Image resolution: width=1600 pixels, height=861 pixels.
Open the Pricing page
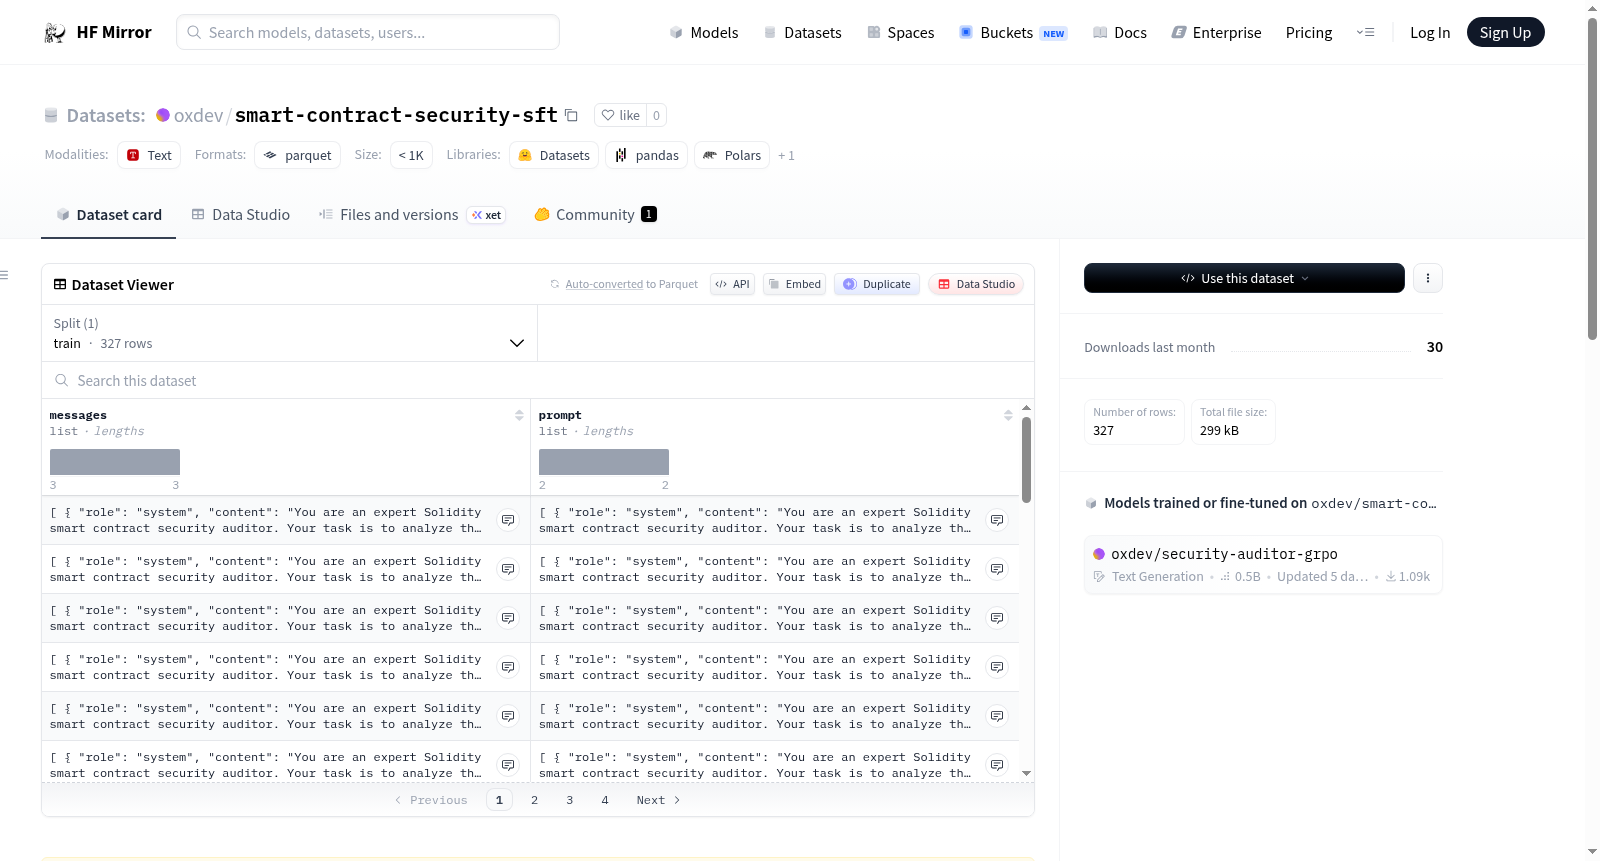1309,33
